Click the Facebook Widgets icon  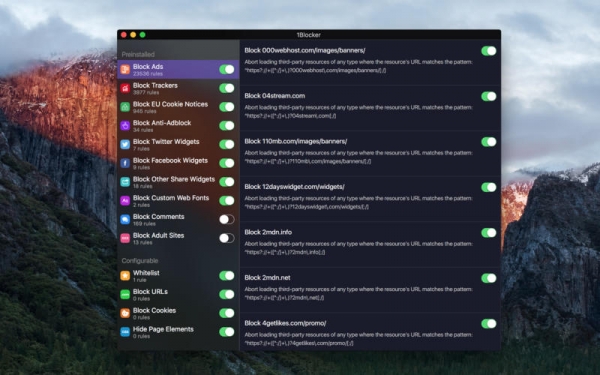[125, 163]
